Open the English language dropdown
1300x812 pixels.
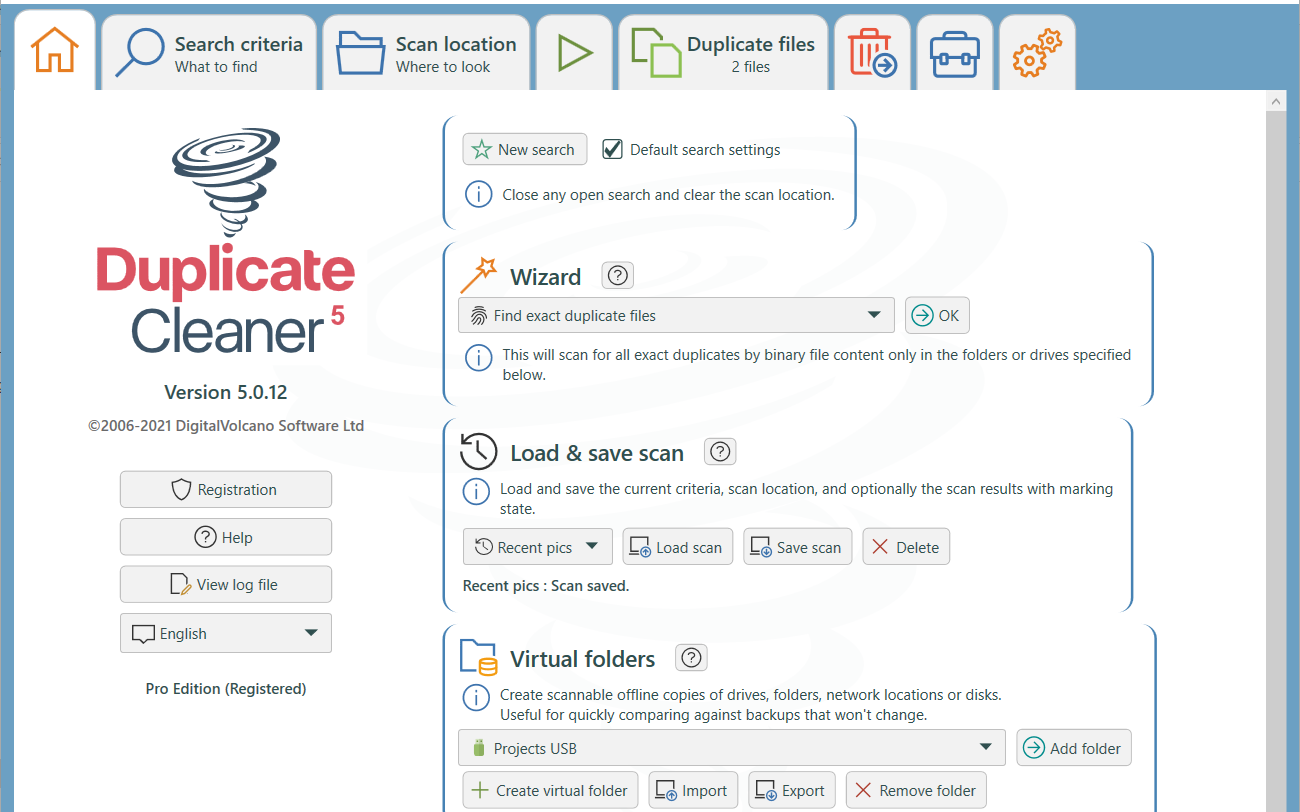(x=226, y=633)
